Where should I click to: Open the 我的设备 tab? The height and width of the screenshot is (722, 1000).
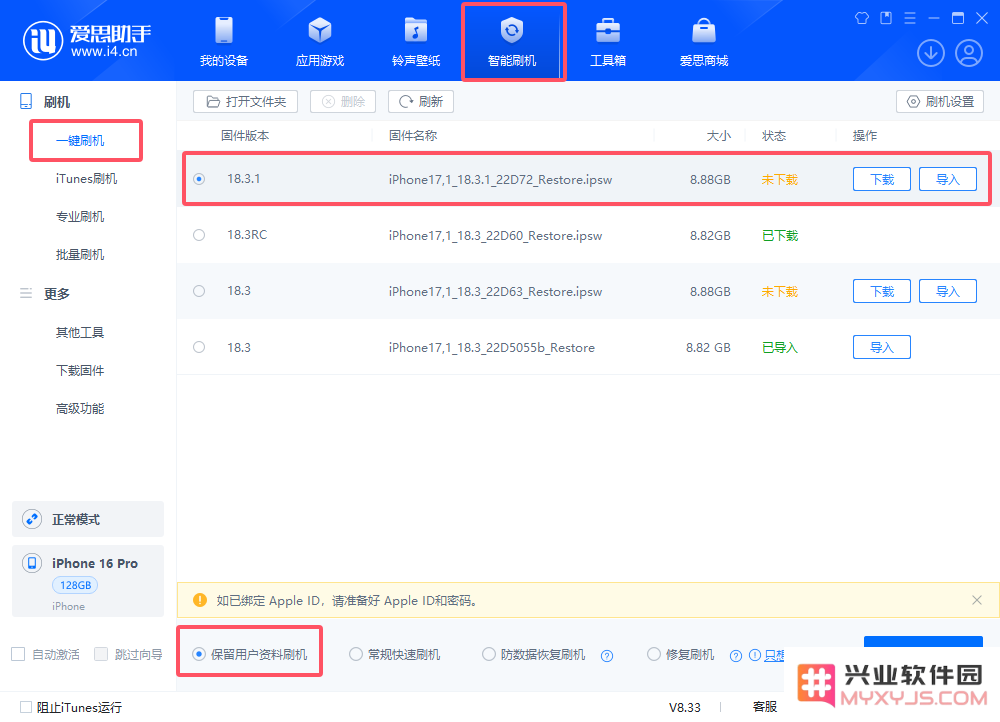(224, 41)
